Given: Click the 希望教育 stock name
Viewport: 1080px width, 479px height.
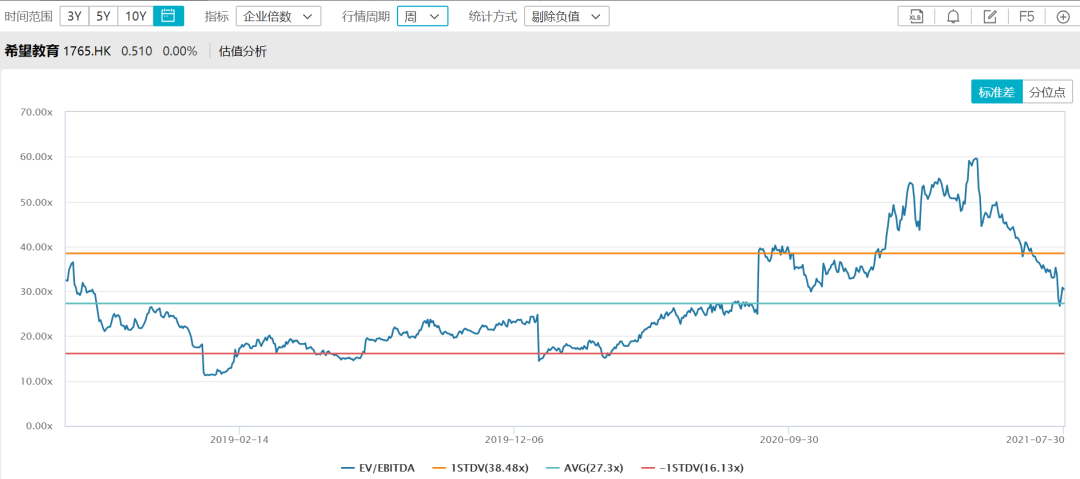Looking at the screenshot, I should (32, 51).
